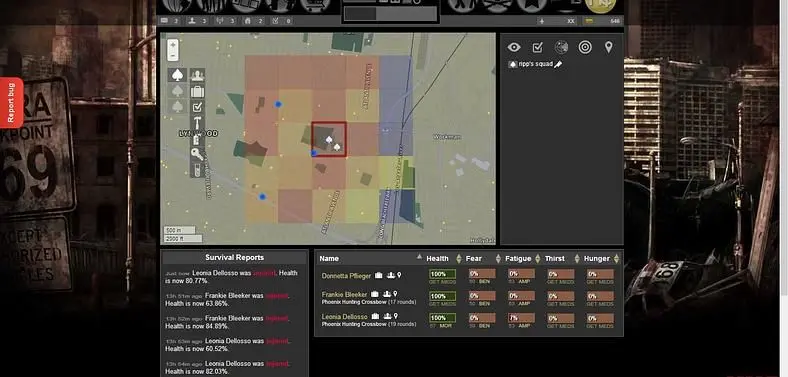This screenshot has height=377, width=788.
Task: Zoom in on the map
Action: point(173,45)
